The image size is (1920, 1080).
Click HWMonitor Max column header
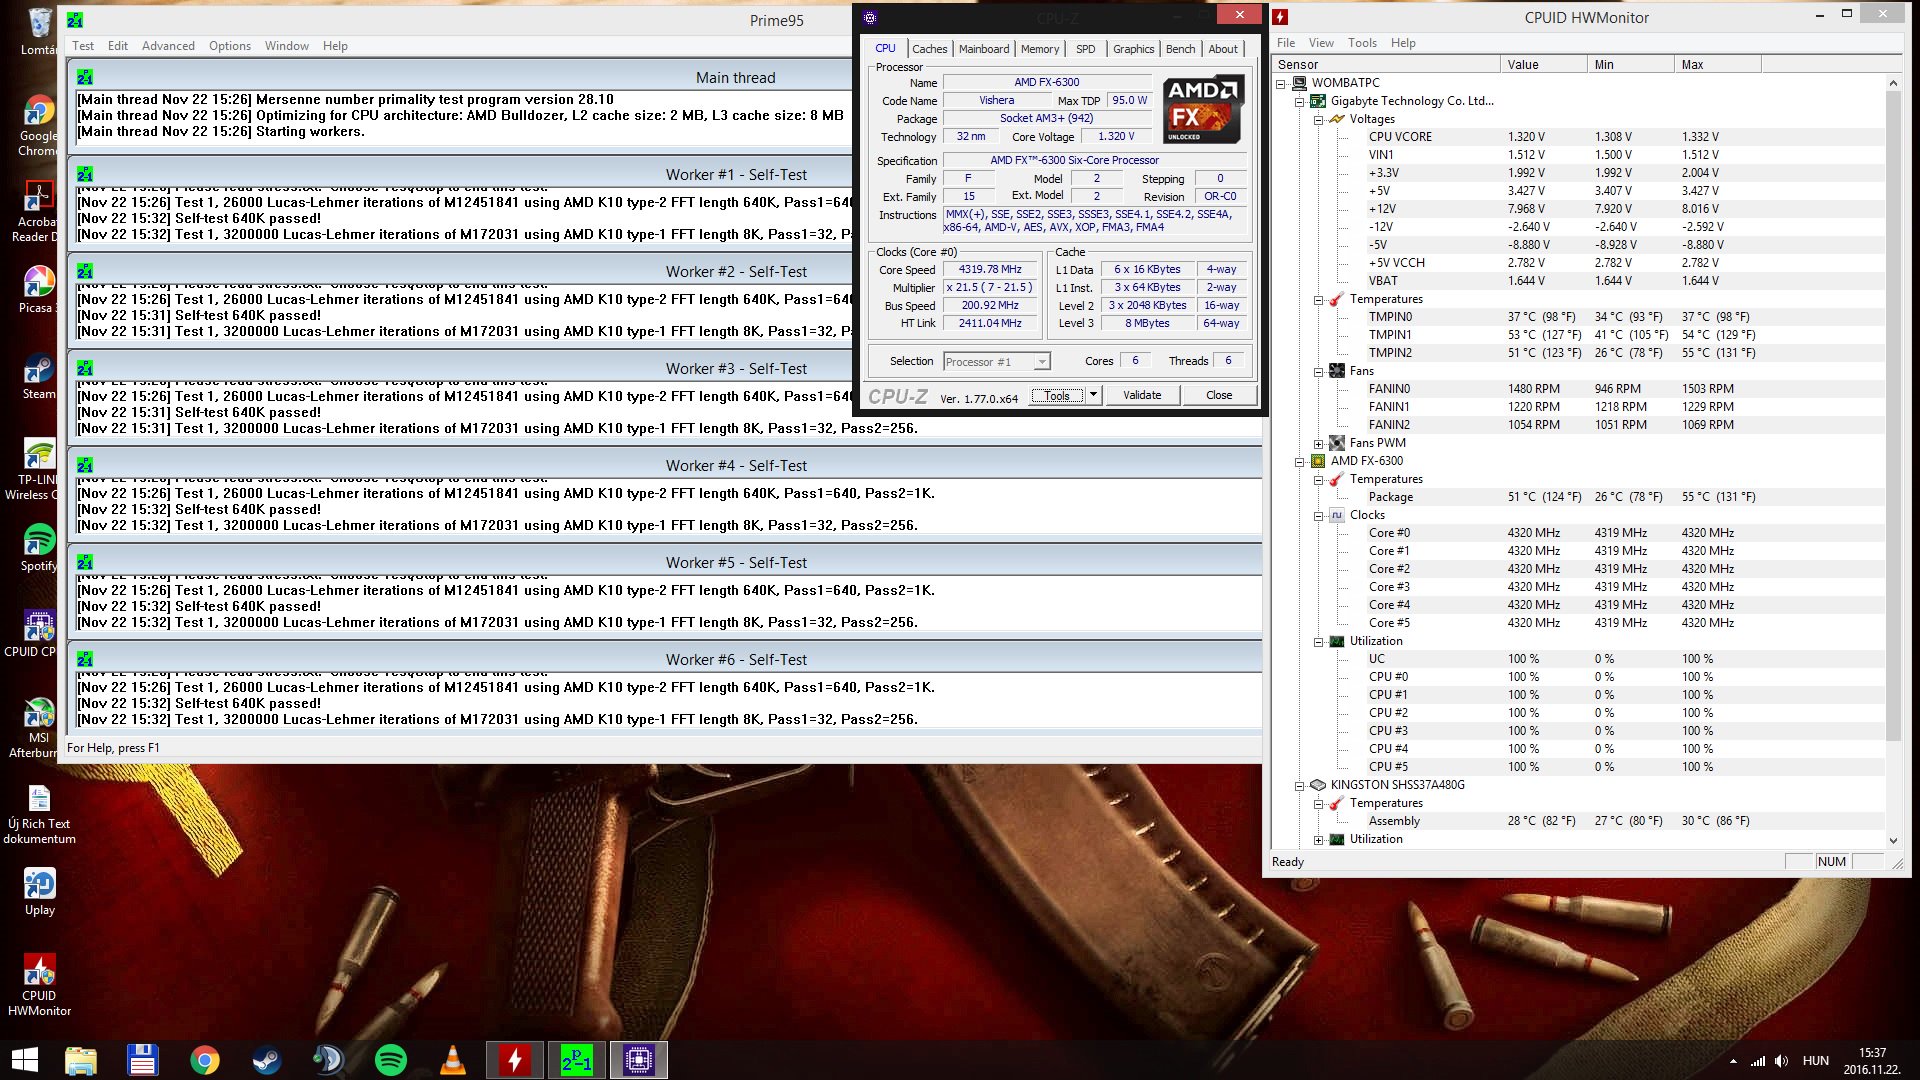(x=1717, y=64)
